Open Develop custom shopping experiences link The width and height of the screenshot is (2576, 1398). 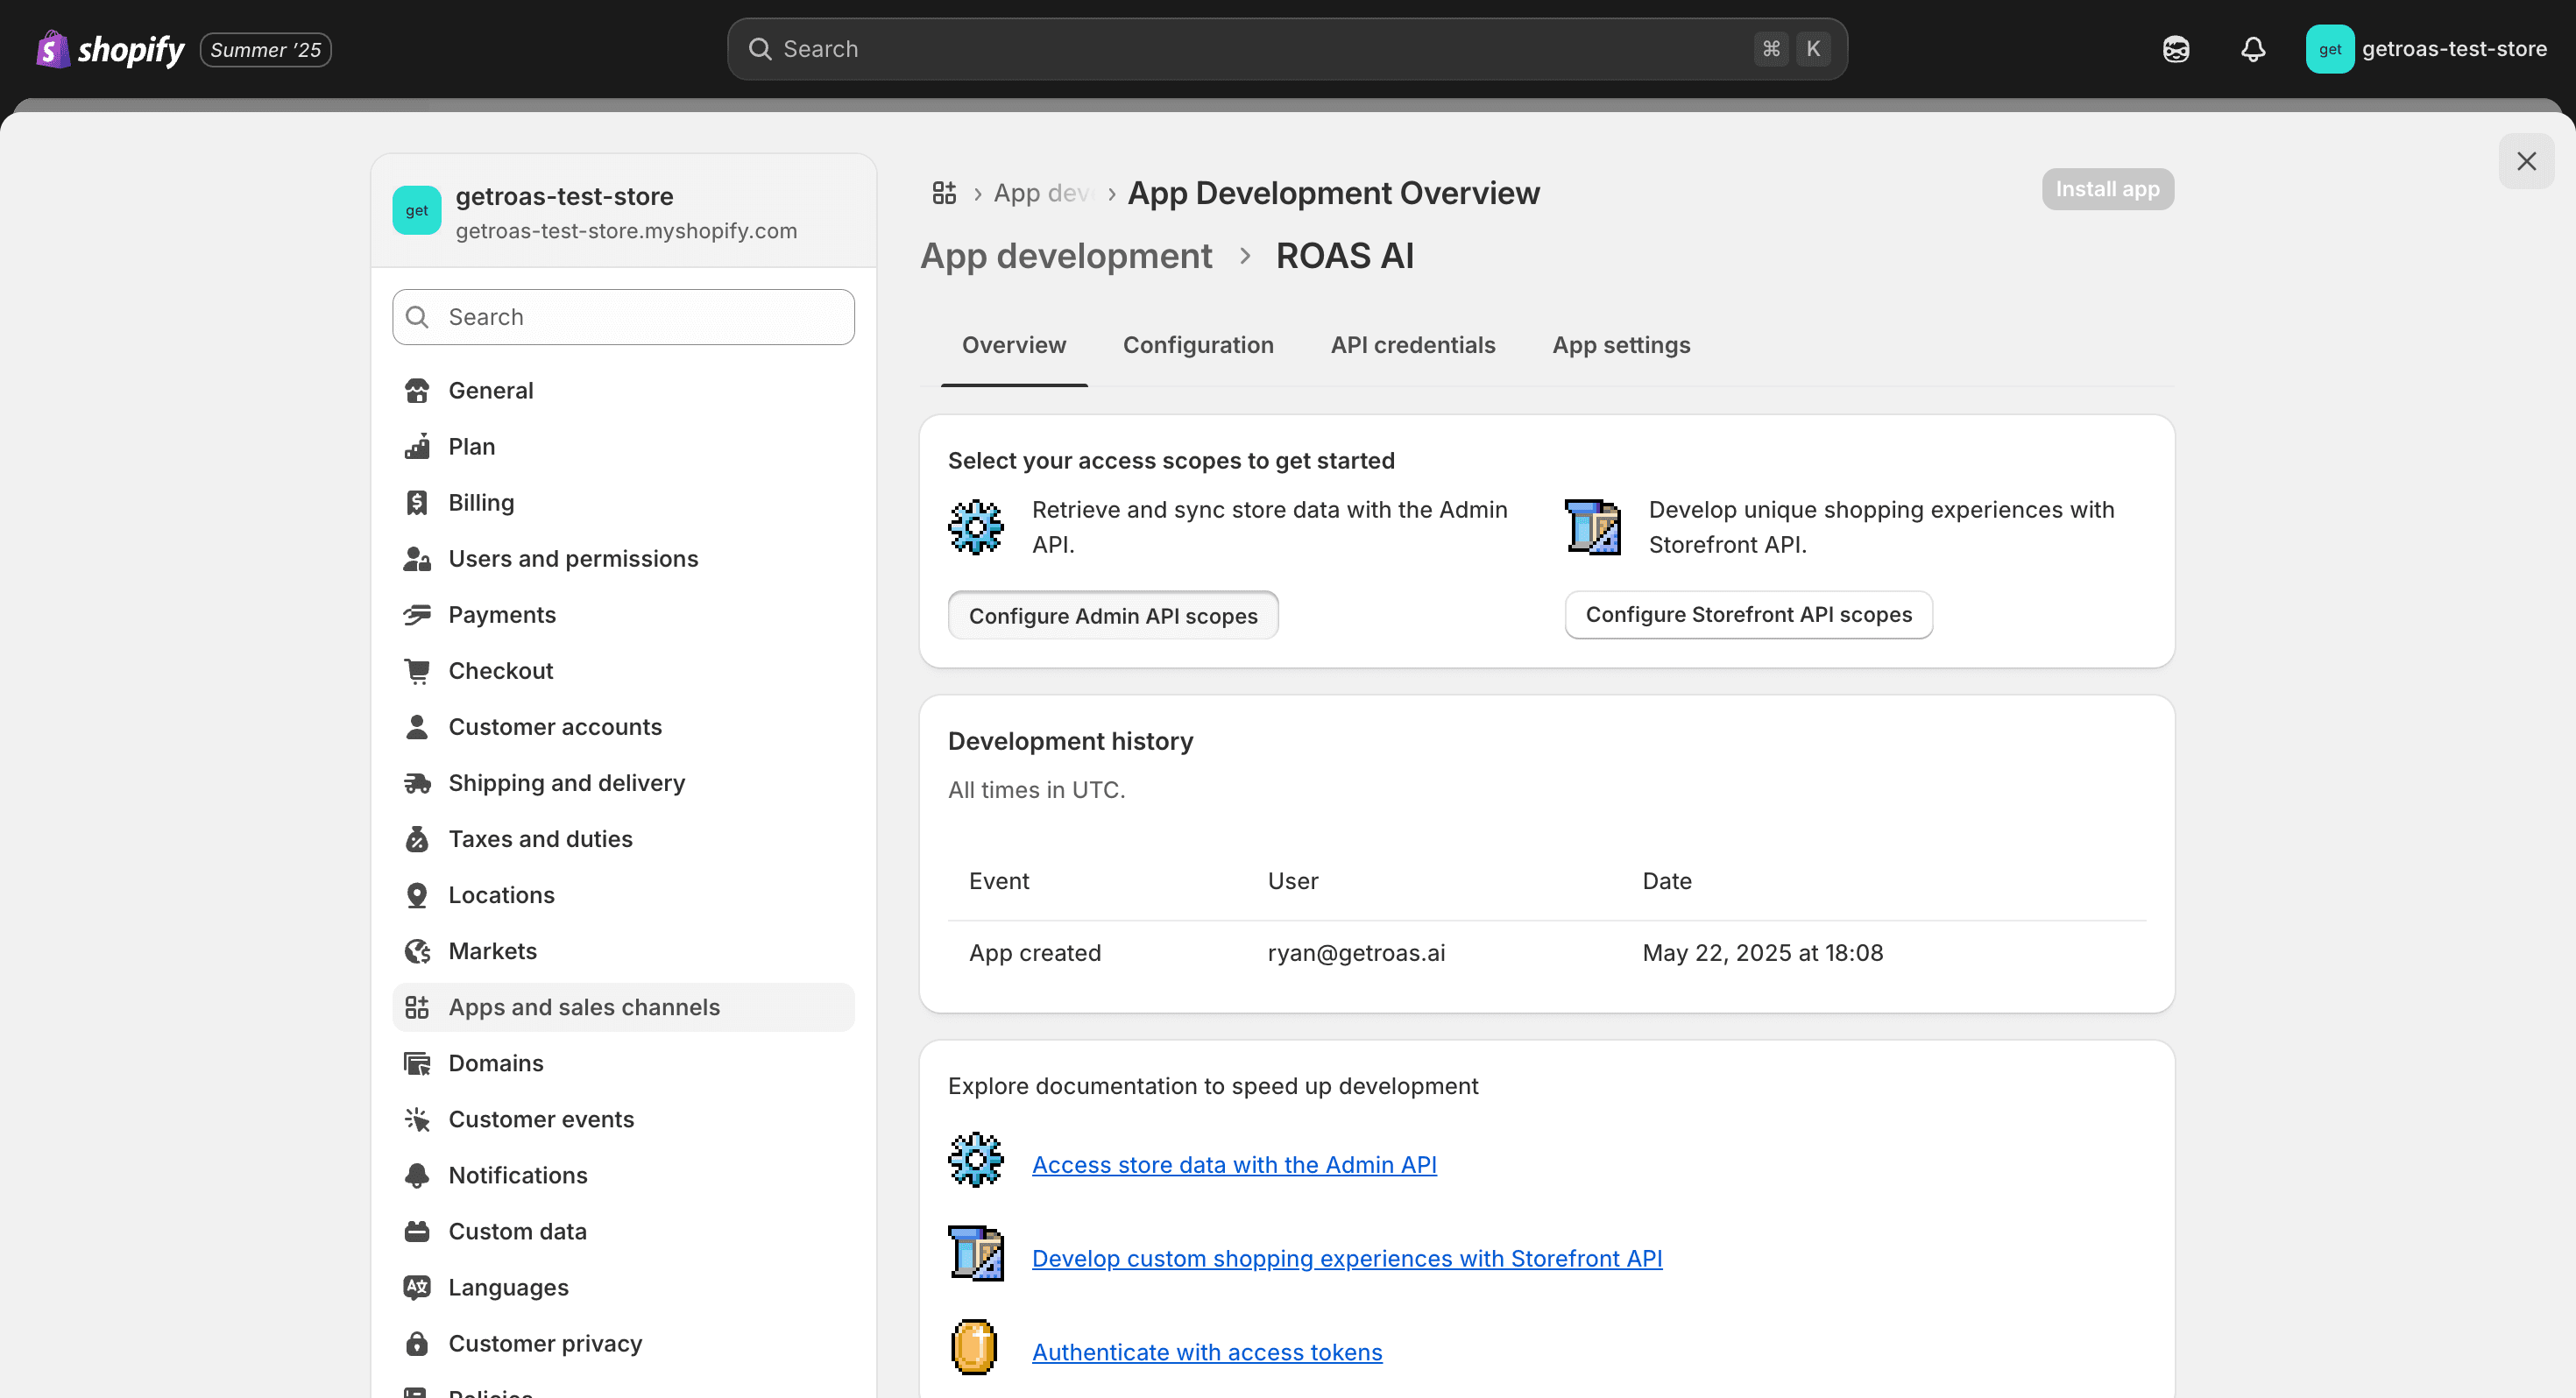click(1347, 1258)
